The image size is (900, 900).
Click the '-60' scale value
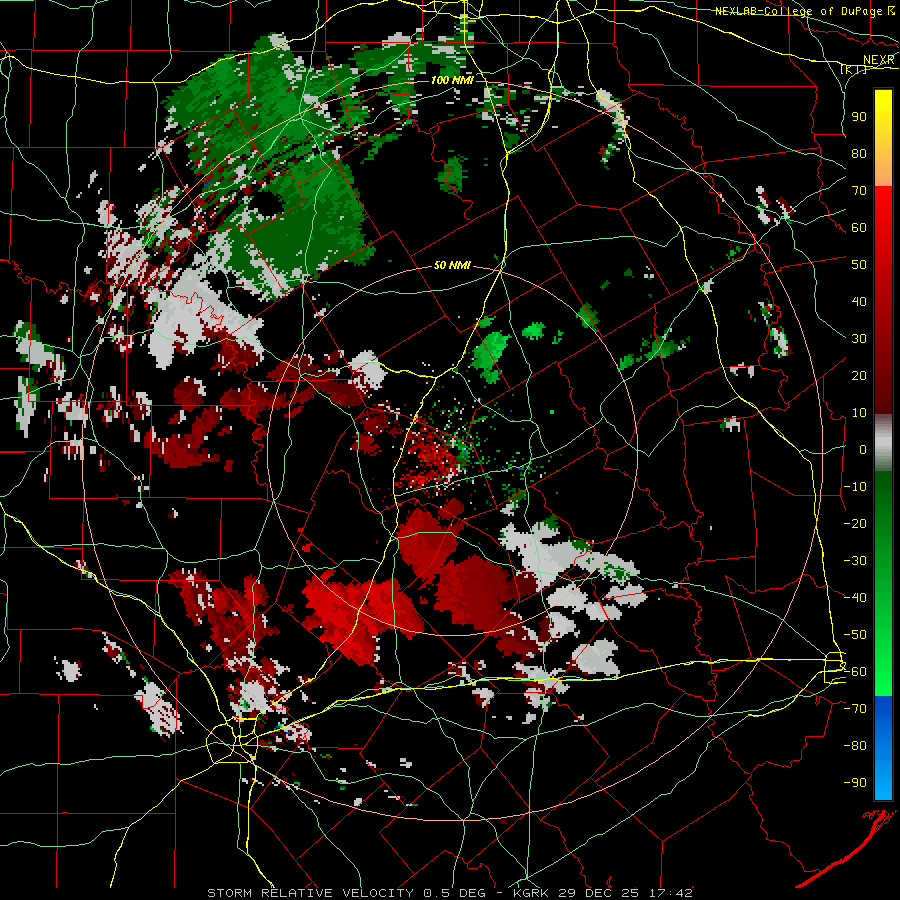tap(855, 672)
